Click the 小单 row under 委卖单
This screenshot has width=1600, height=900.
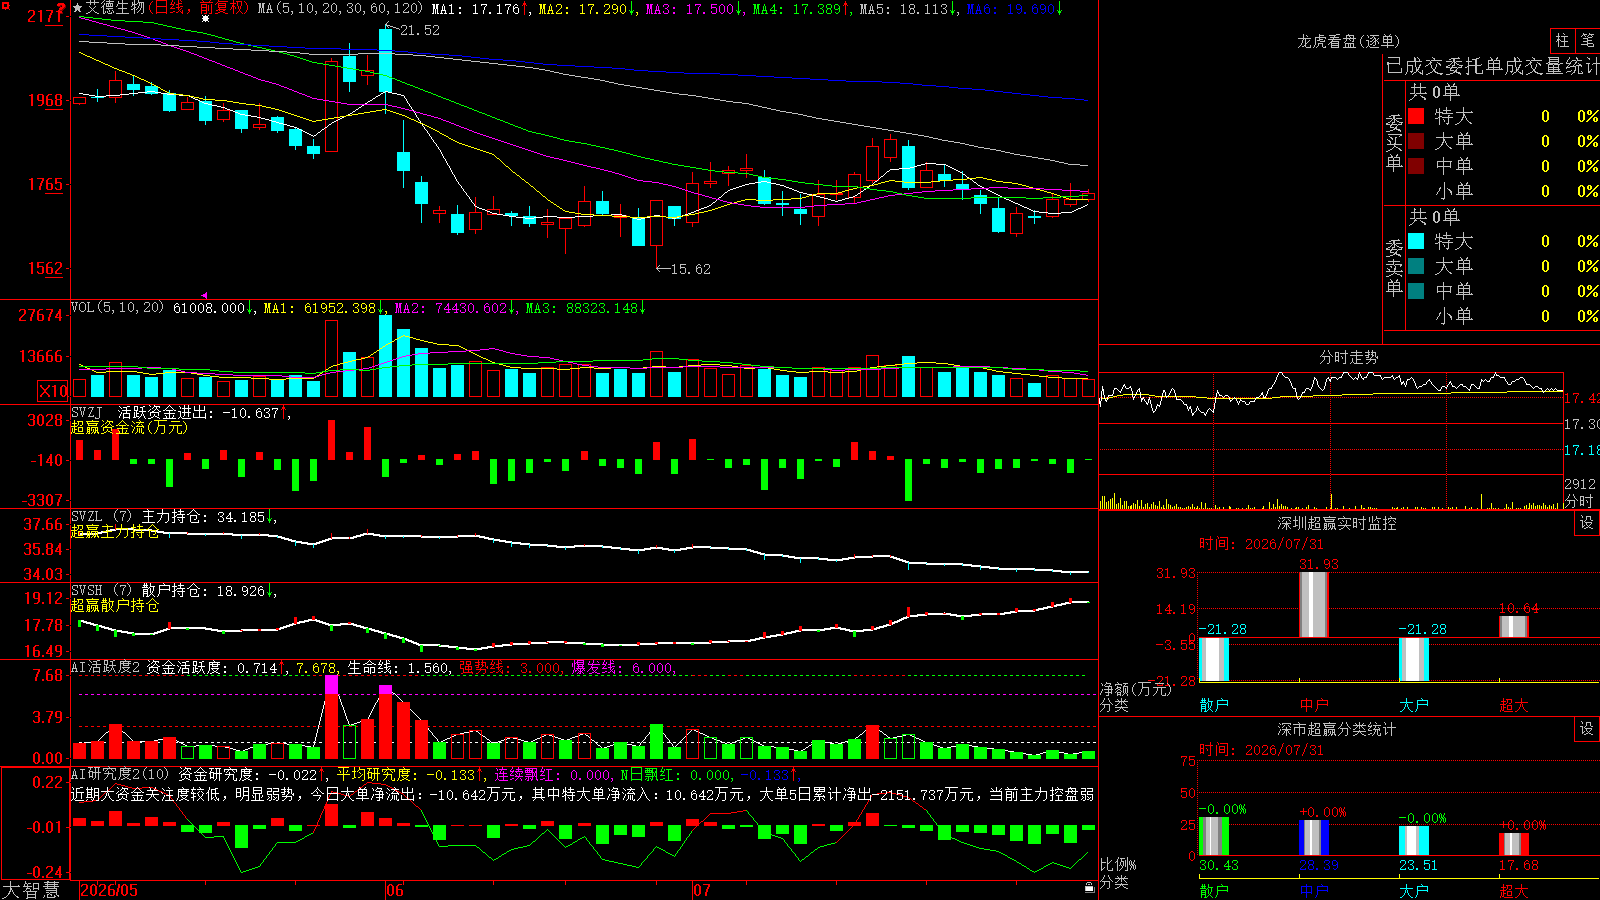pos(1502,316)
